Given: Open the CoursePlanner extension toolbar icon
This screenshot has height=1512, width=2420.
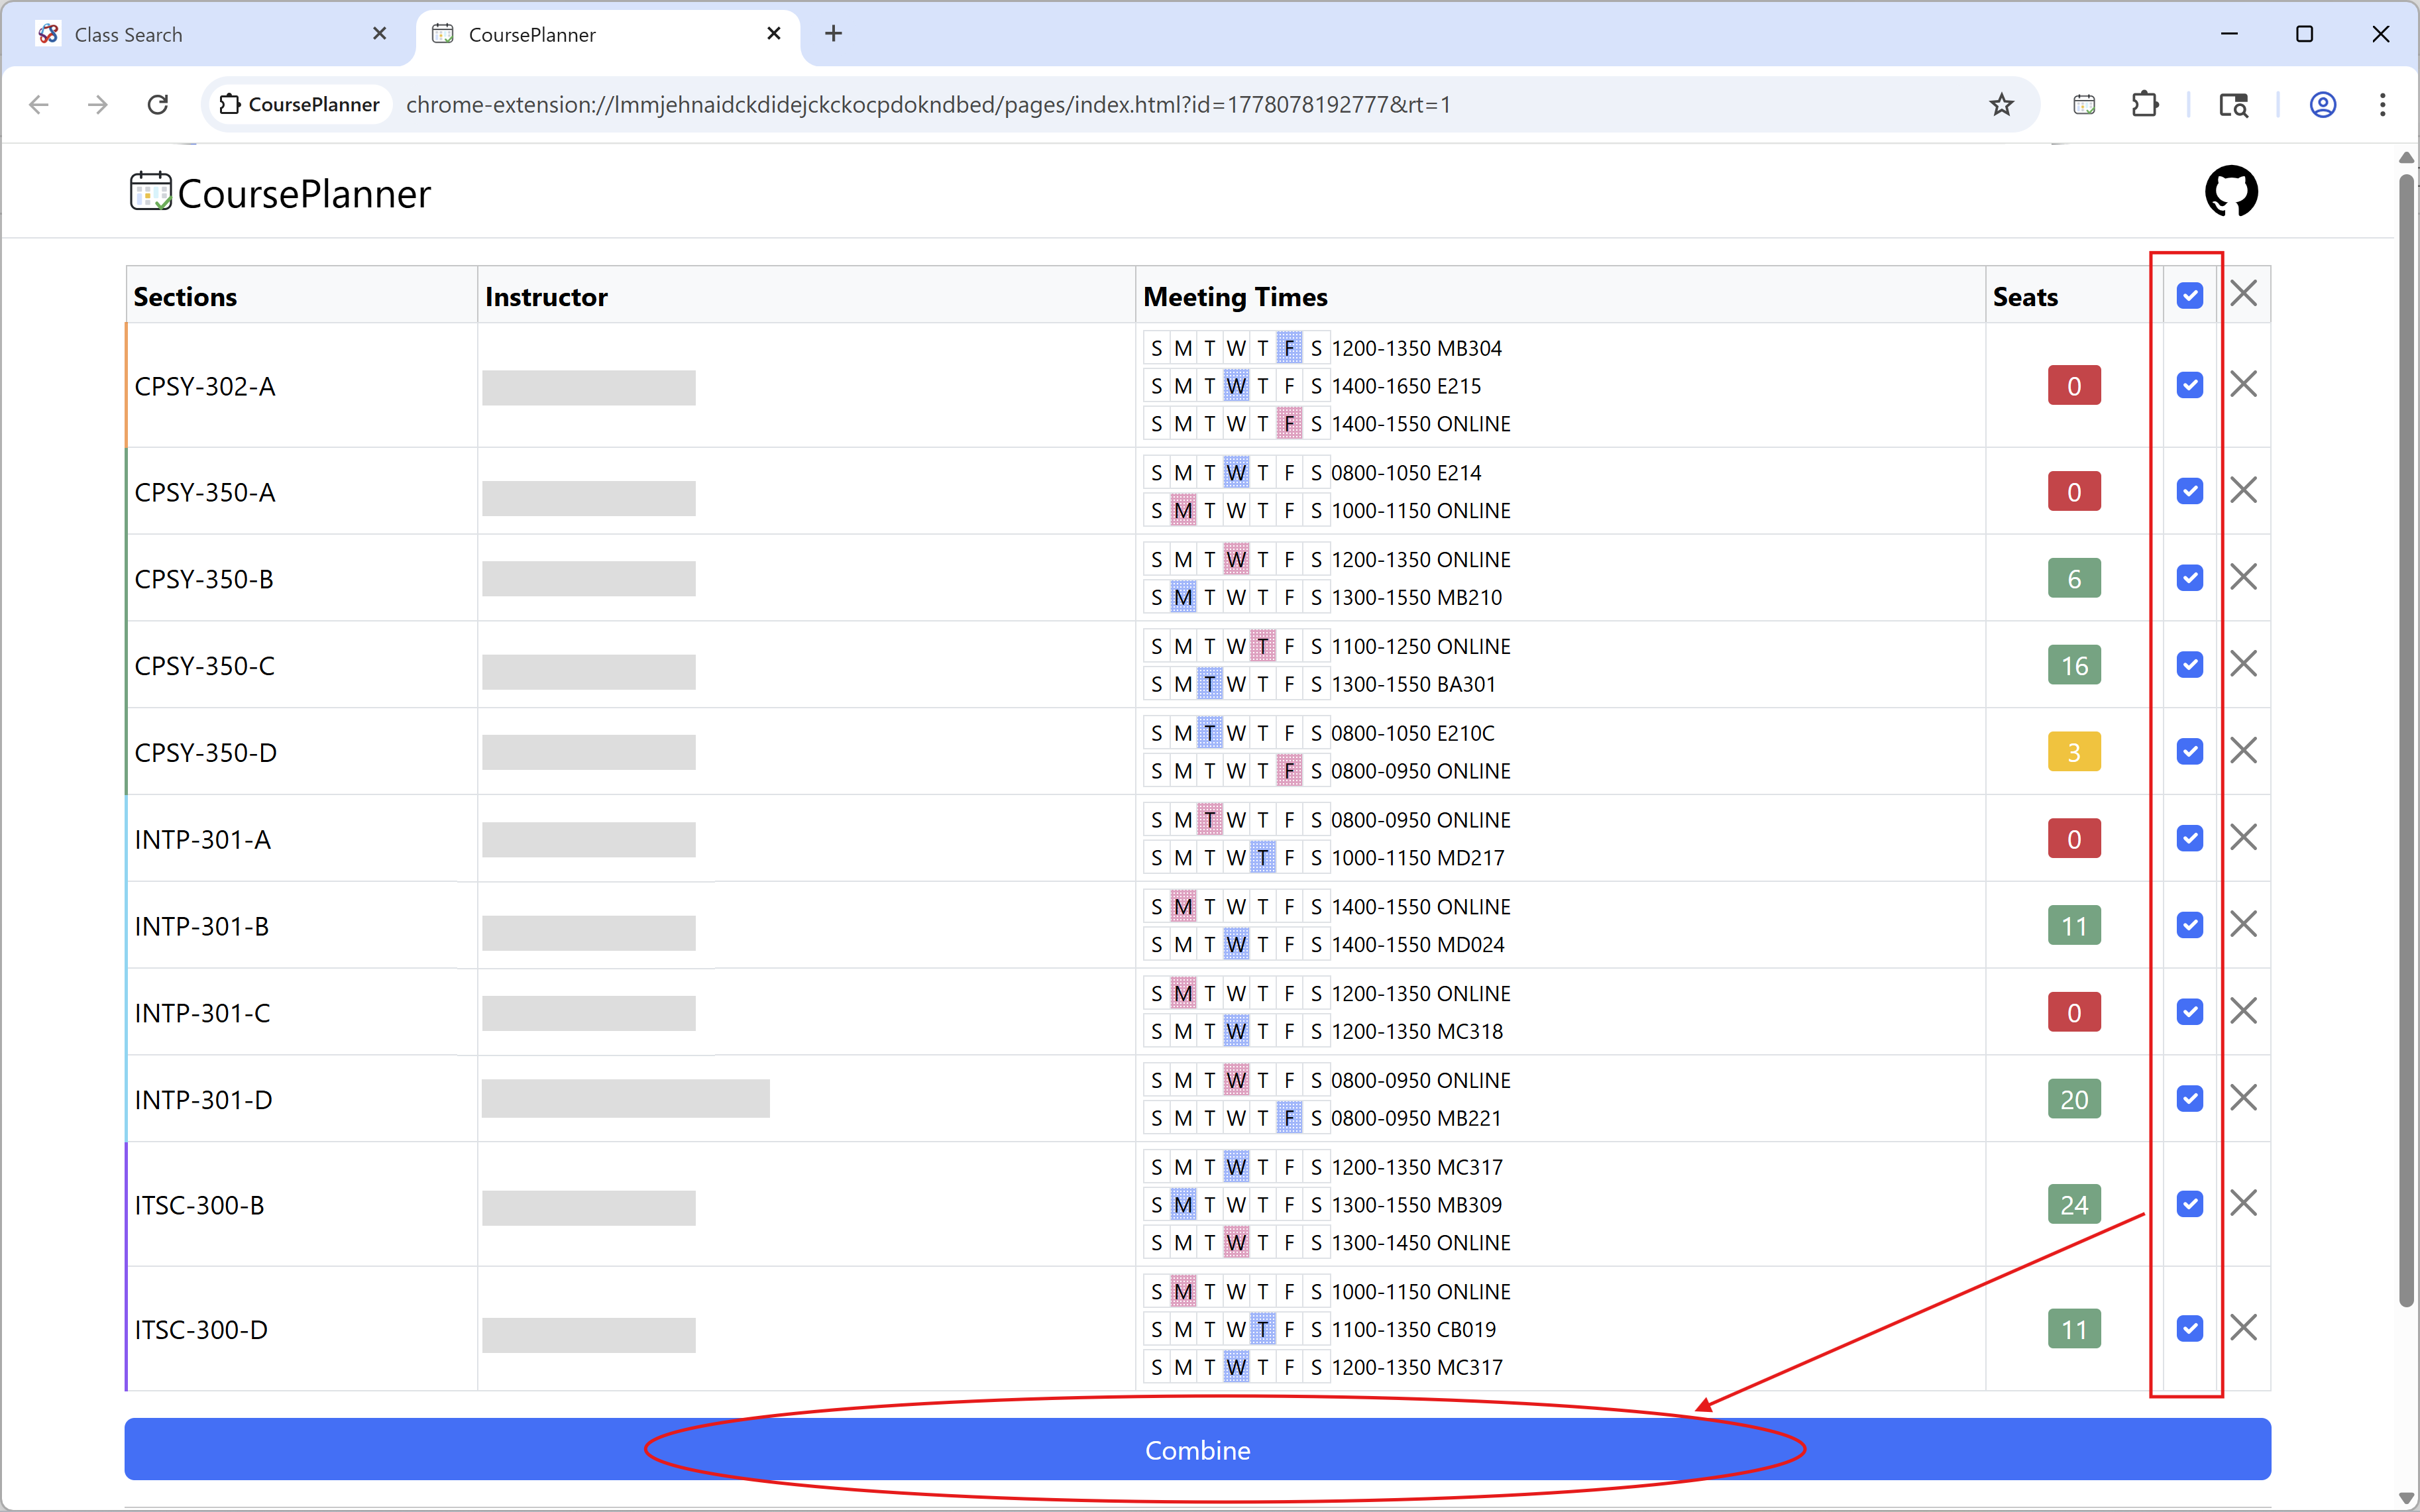Looking at the screenshot, I should pos(2084,104).
